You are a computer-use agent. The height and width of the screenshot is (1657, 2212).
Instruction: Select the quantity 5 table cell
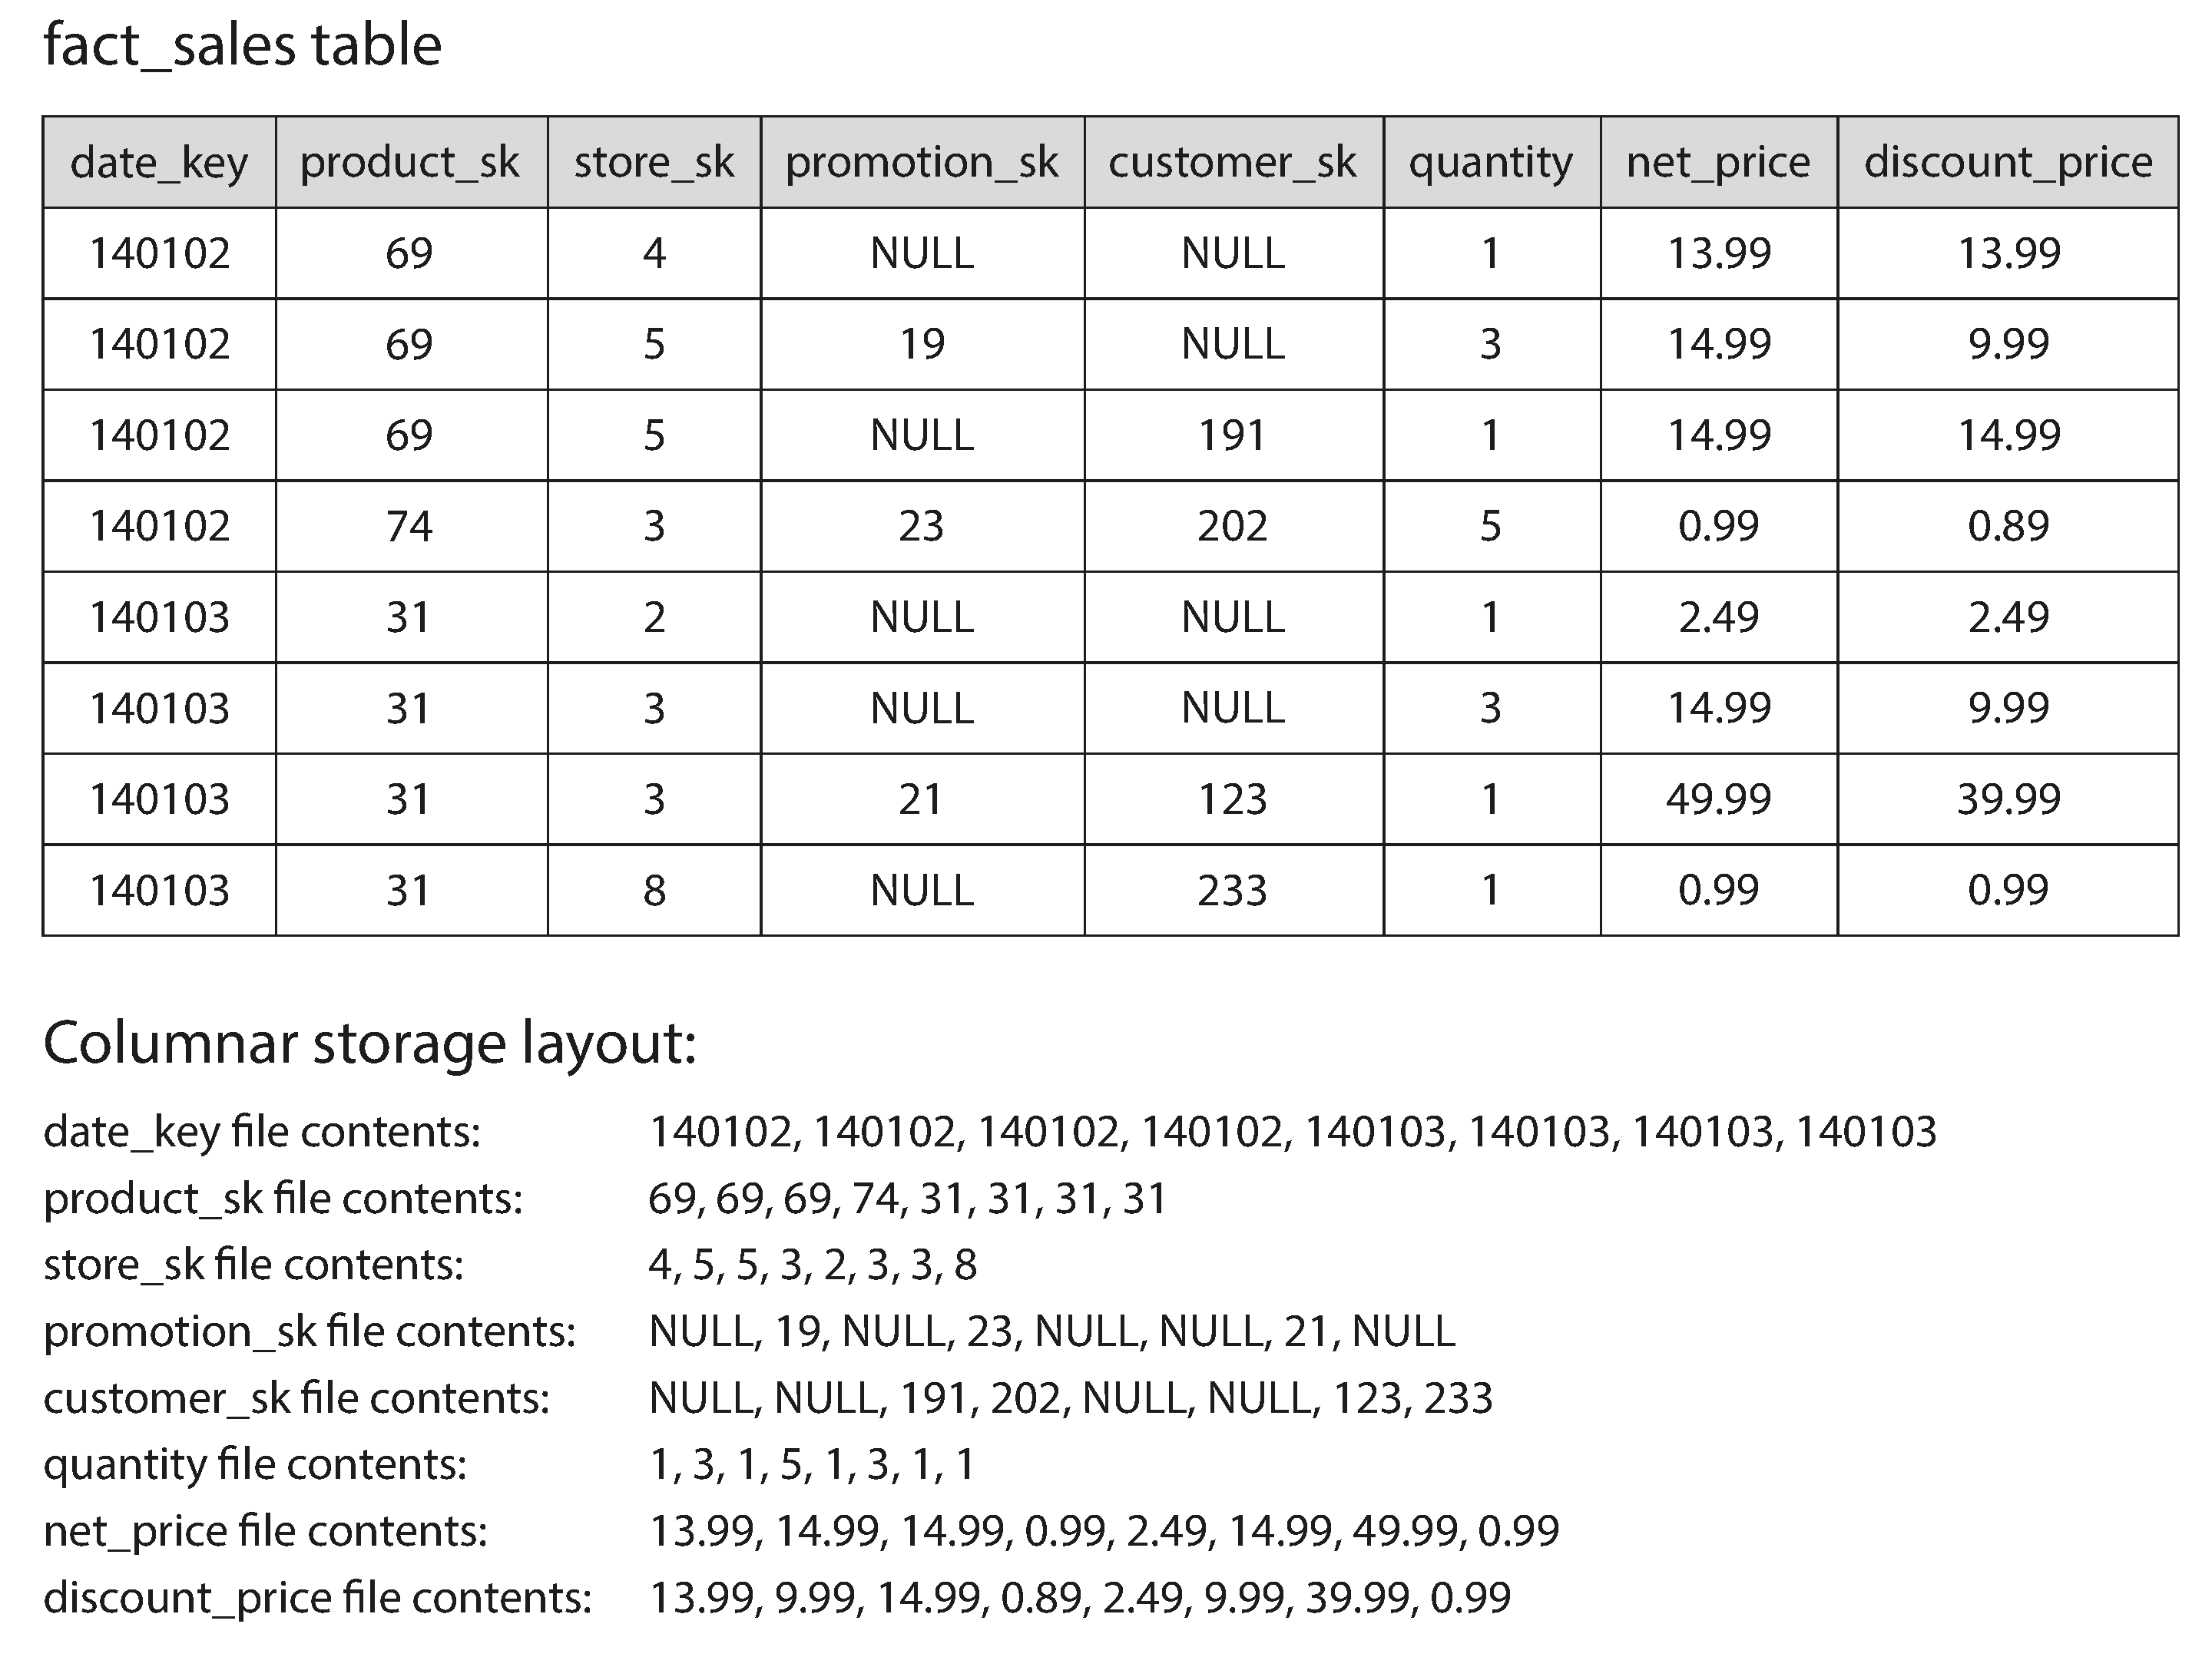1490,526
